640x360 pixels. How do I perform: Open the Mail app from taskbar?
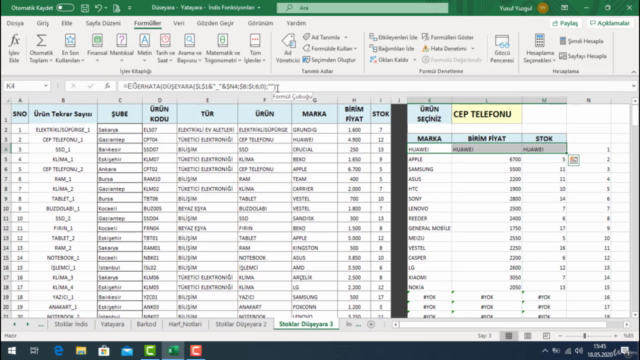tap(127, 351)
